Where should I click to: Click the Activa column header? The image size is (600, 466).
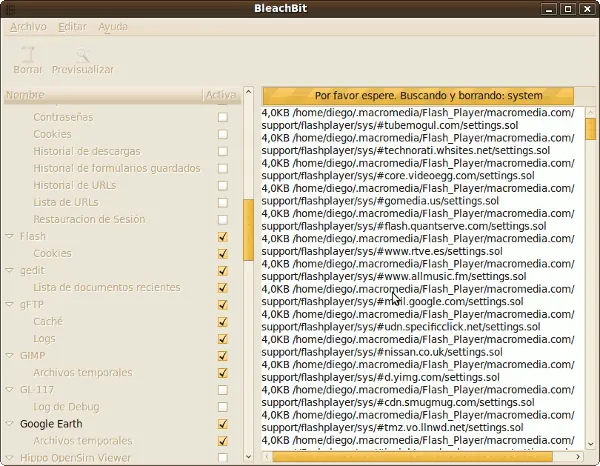tap(221, 95)
